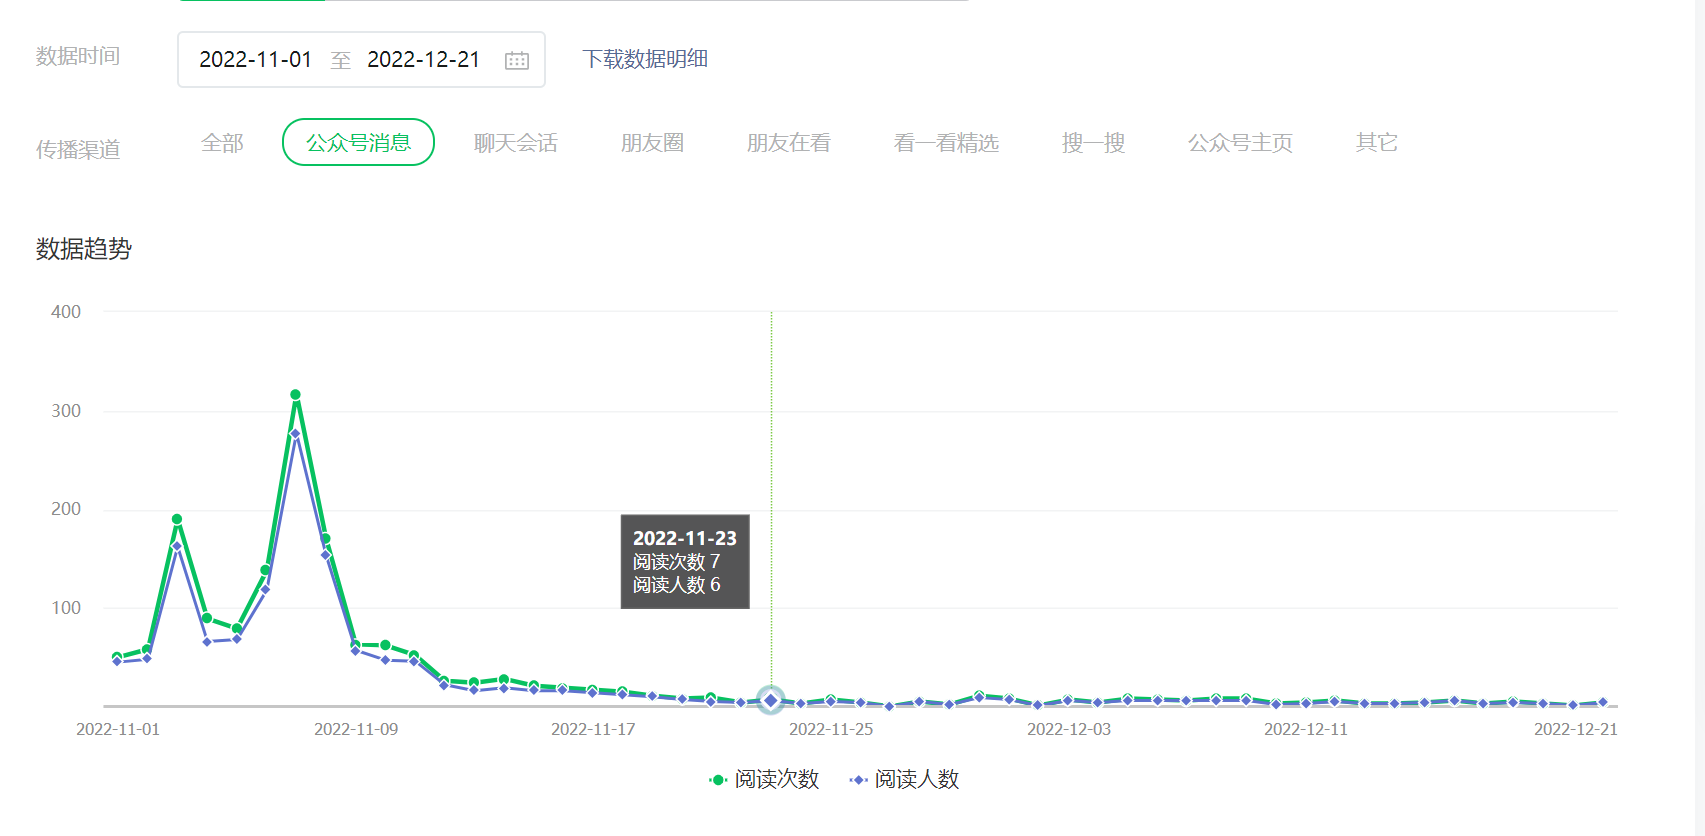
Task: Click x-axis label 2022-11-17
Action: (593, 729)
